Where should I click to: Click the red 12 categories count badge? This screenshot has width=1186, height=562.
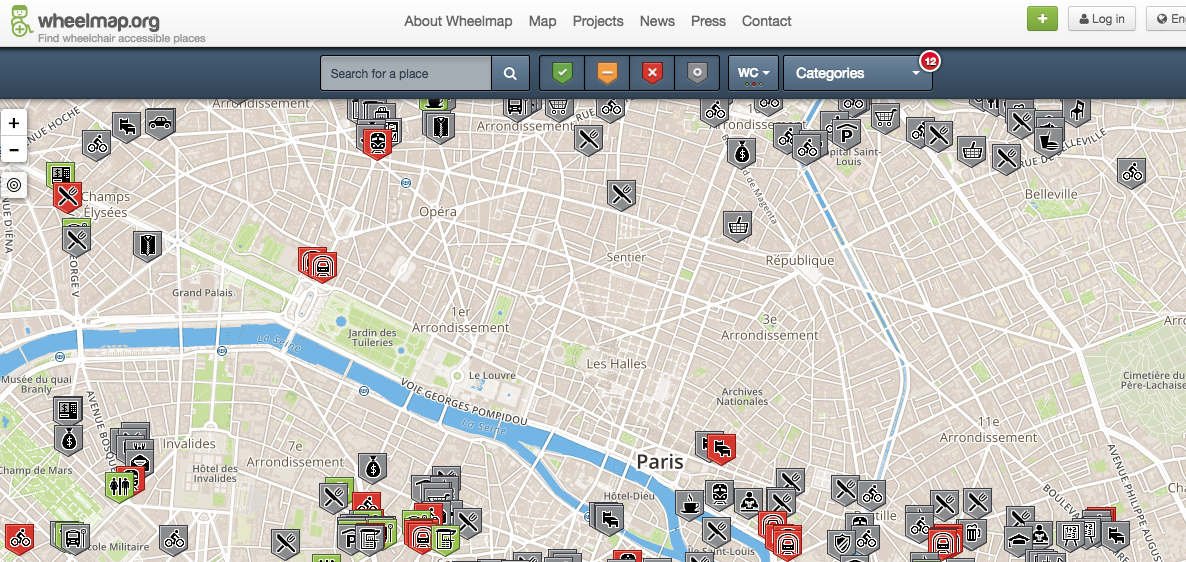[930, 61]
